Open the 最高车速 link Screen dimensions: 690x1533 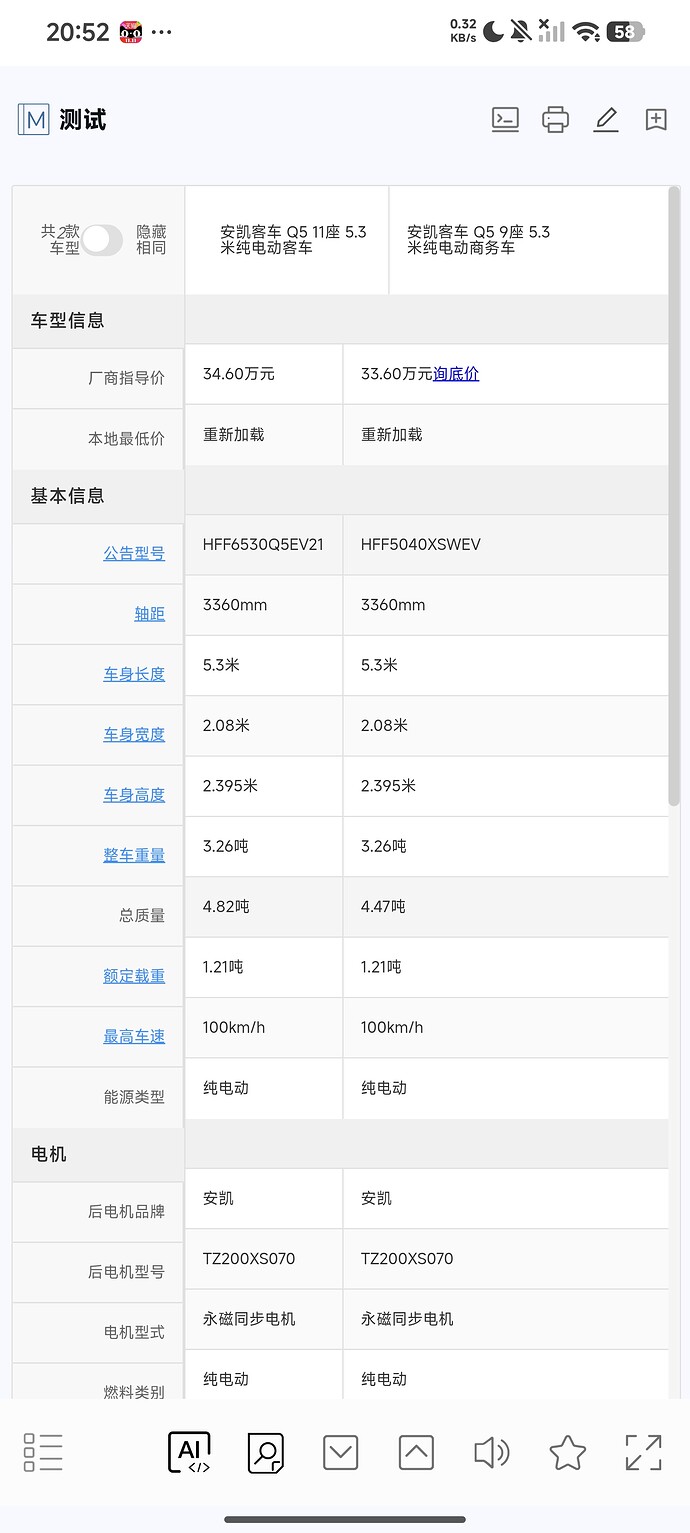134,1036
